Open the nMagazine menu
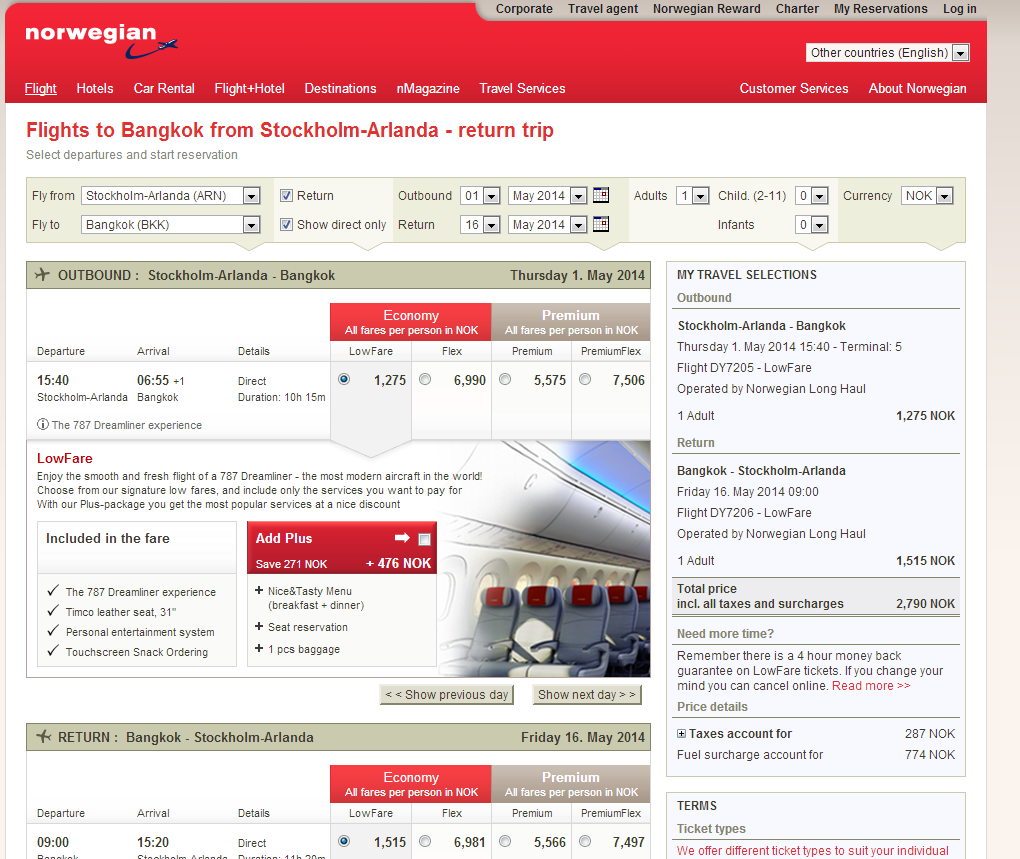The height and width of the screenshot is (859, 1020). [428, 88]
